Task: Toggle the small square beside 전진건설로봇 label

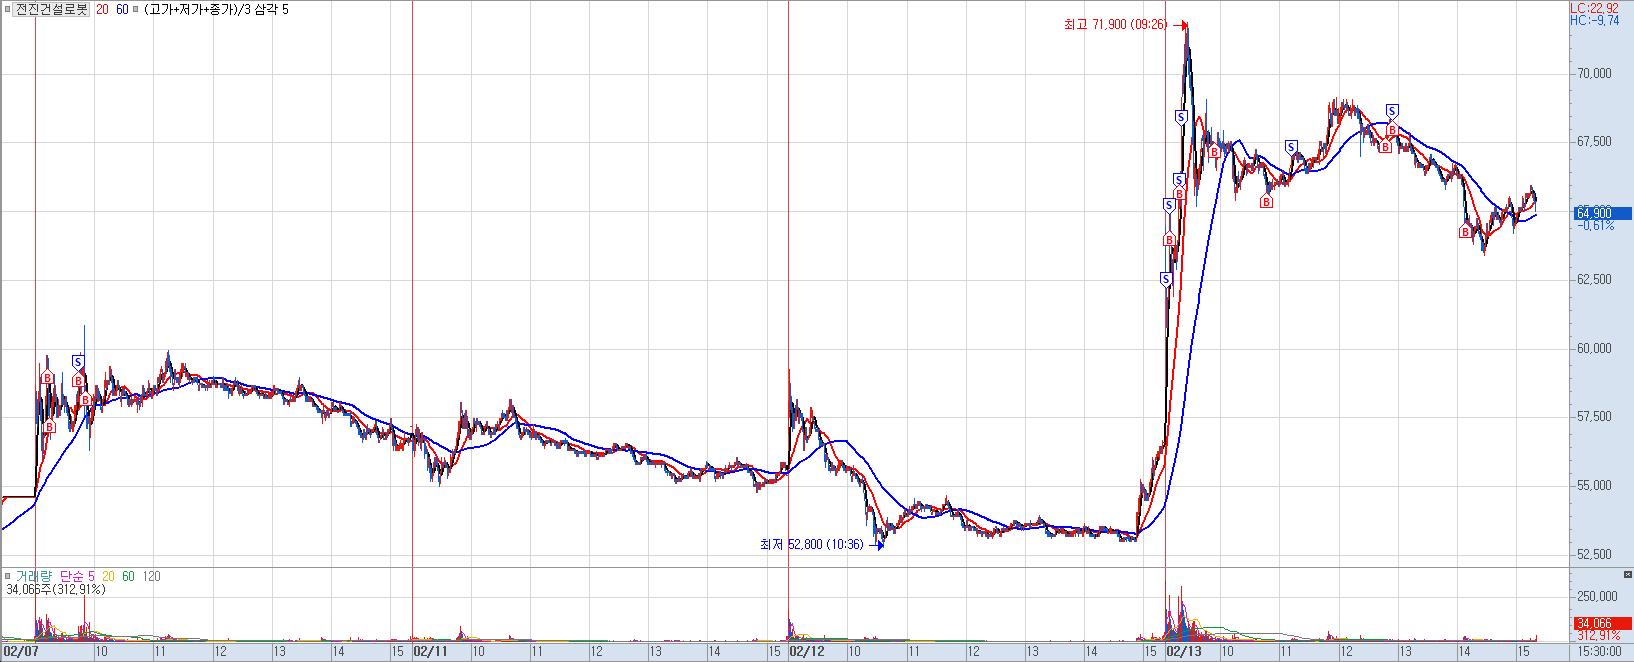Action: tap(7, 9)
